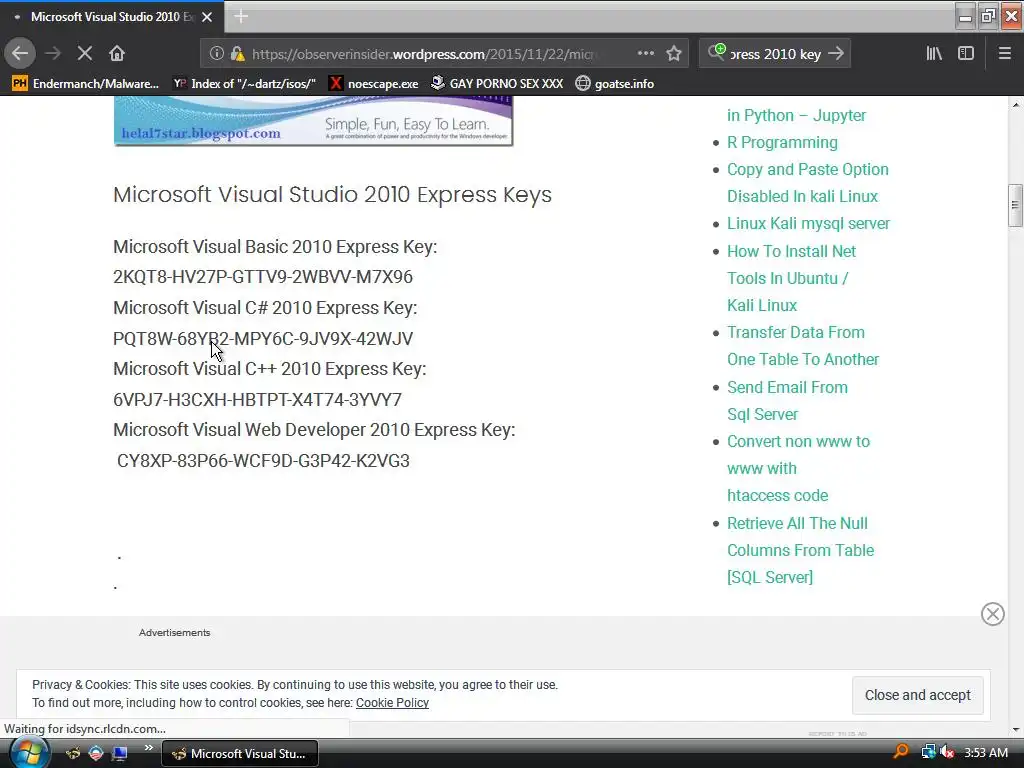Screen dimensions: 1024x768
Task: Launch first Quick Launch icon on taskbar
Action: 73,753
